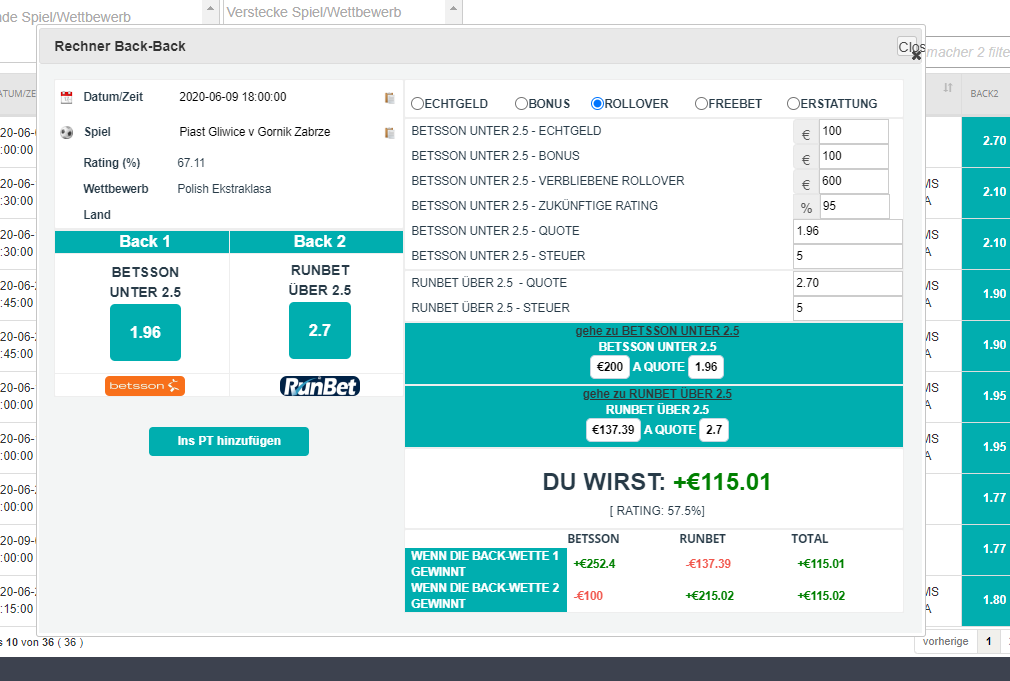Click the sort arrows icon left of BACK2
Screen dimensions: 1010x681
coord(948,88)
